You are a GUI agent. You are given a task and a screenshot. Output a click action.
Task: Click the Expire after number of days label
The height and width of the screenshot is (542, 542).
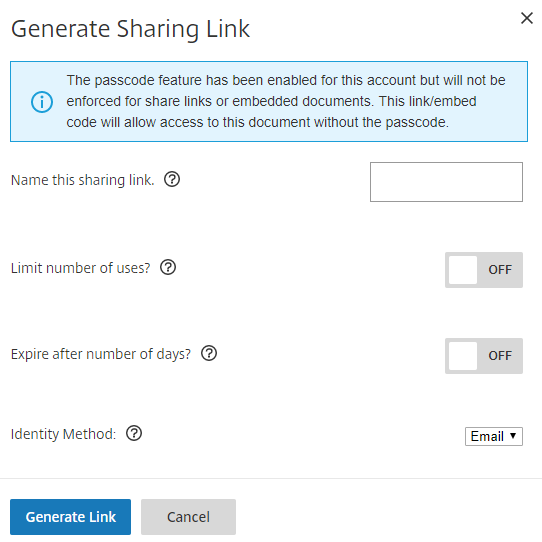click(101, 354)
